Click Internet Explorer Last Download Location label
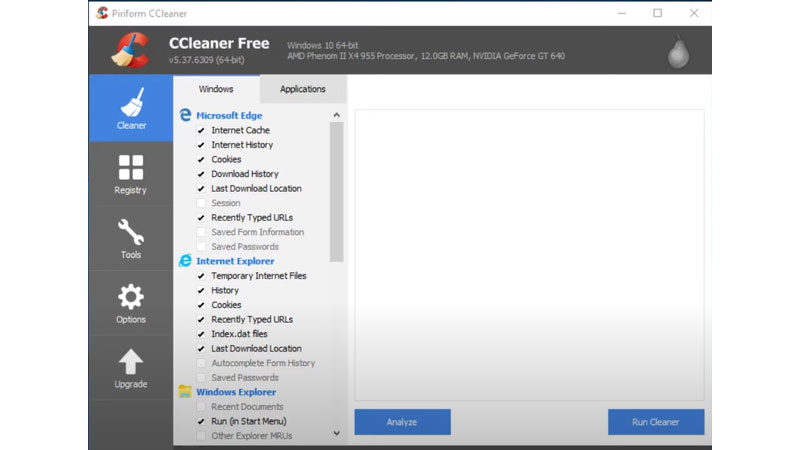This screenshot has height=450, width=800. coord(256,348)
